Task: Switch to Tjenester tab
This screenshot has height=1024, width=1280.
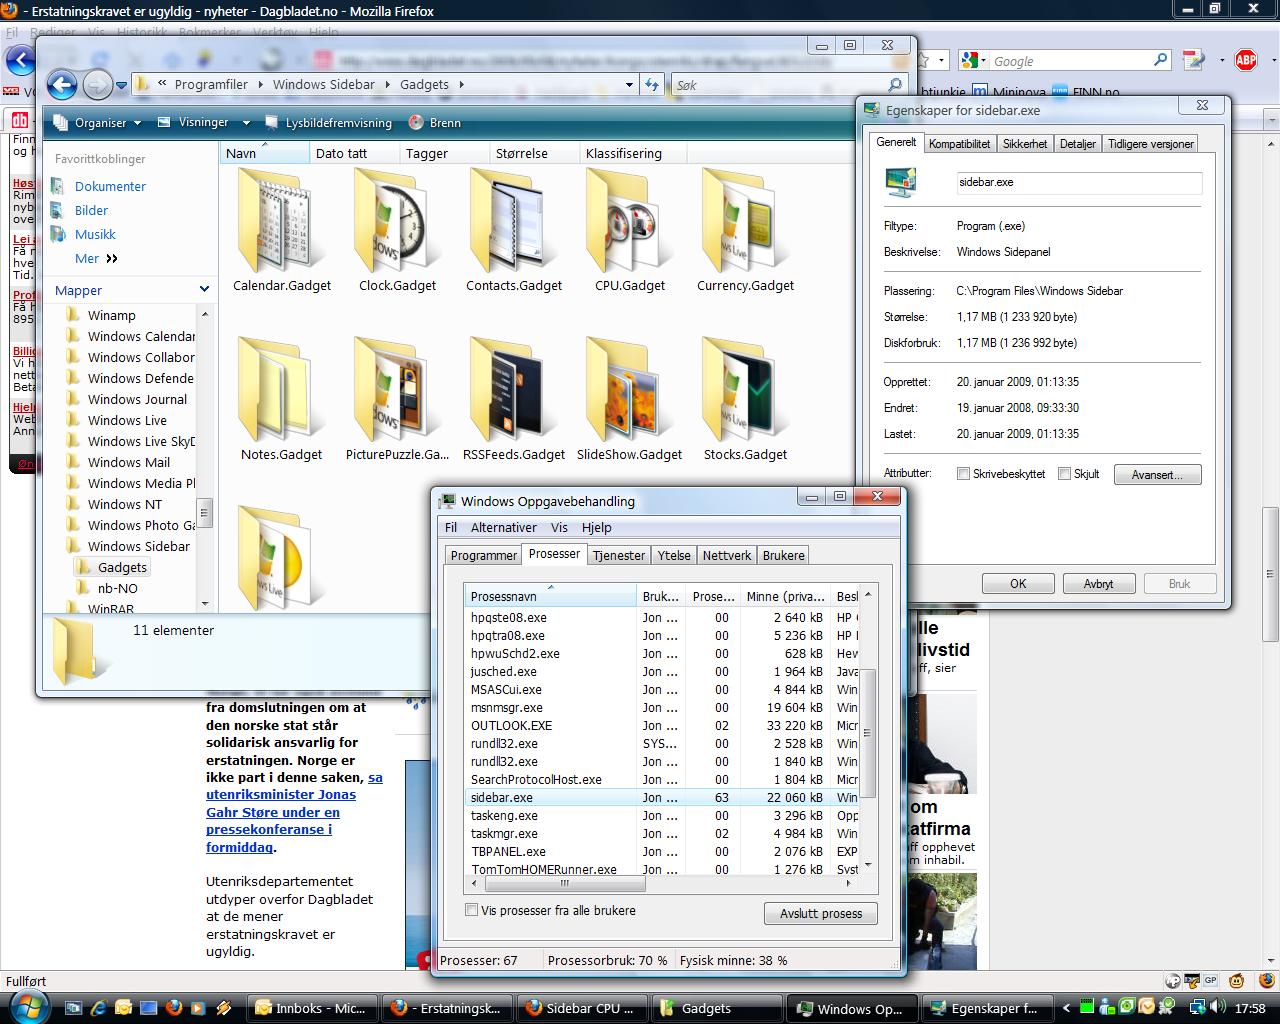Action: 619,555
